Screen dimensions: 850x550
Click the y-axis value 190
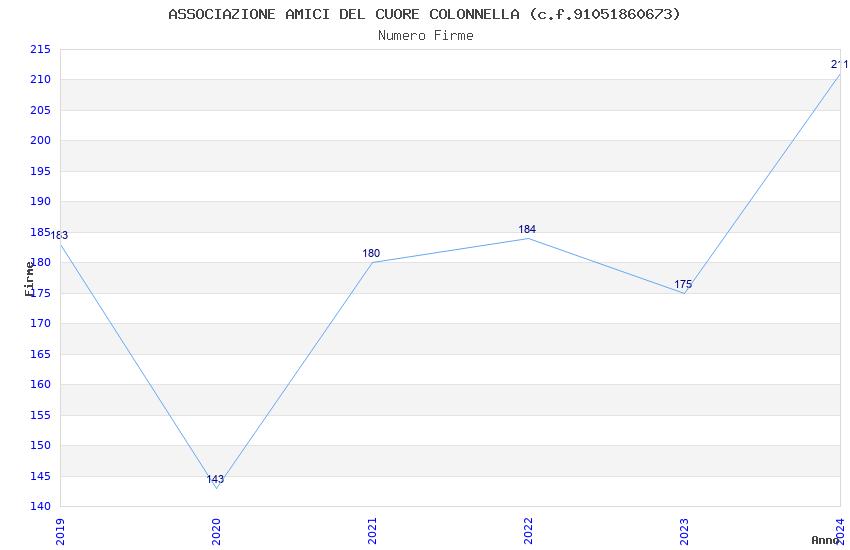coord(40,202)
